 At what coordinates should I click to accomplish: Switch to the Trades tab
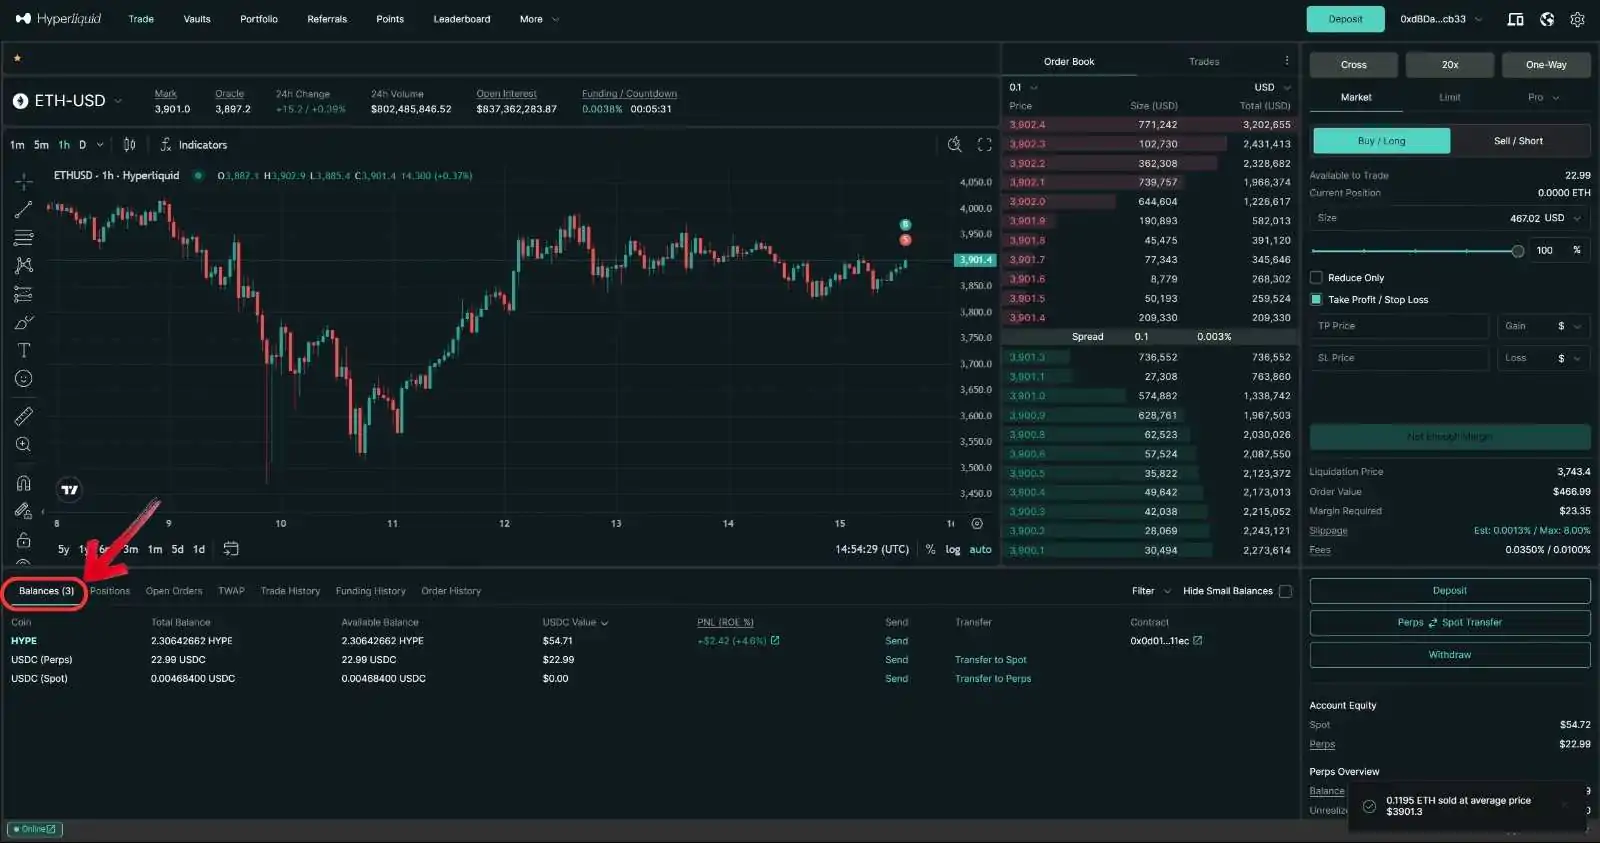(x=1204, y=61)
